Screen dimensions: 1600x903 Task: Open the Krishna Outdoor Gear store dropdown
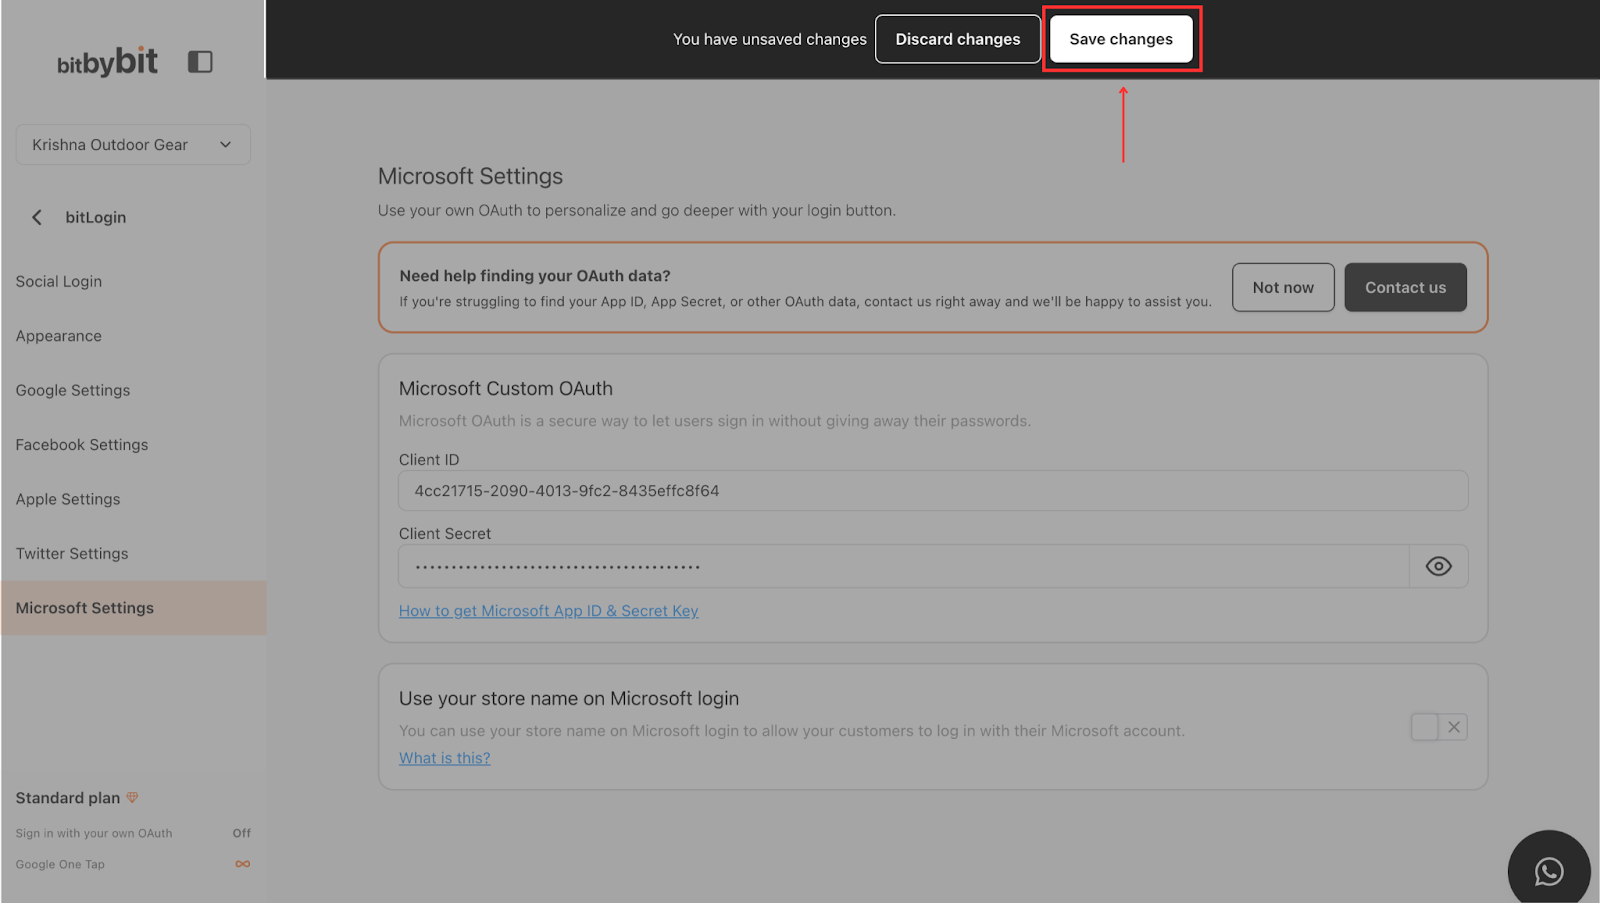click(x=133, y=145)
